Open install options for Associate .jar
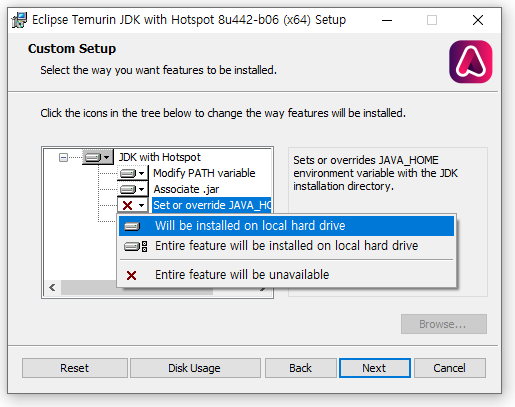This screenshot has height=407, width=515. tap(132, 189)
